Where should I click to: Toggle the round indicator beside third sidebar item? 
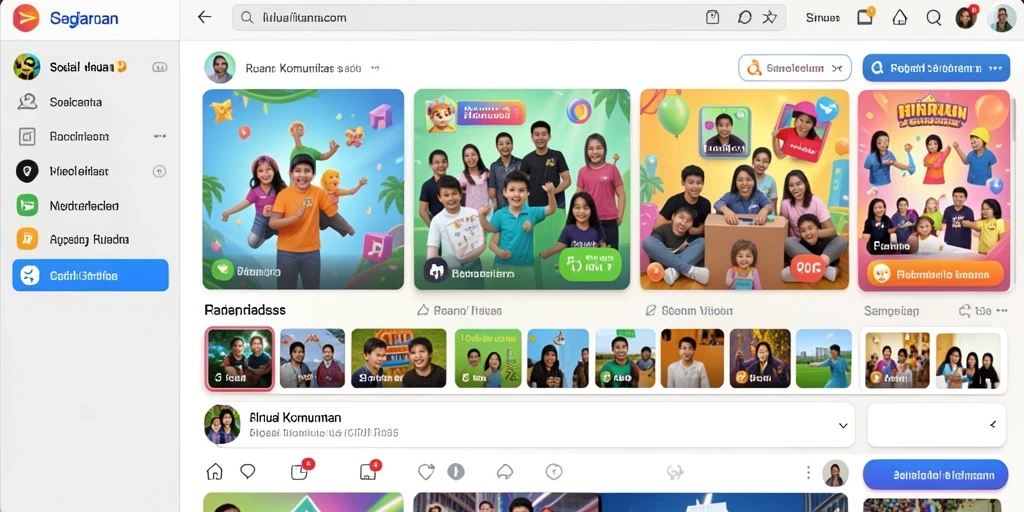[159, 171]
